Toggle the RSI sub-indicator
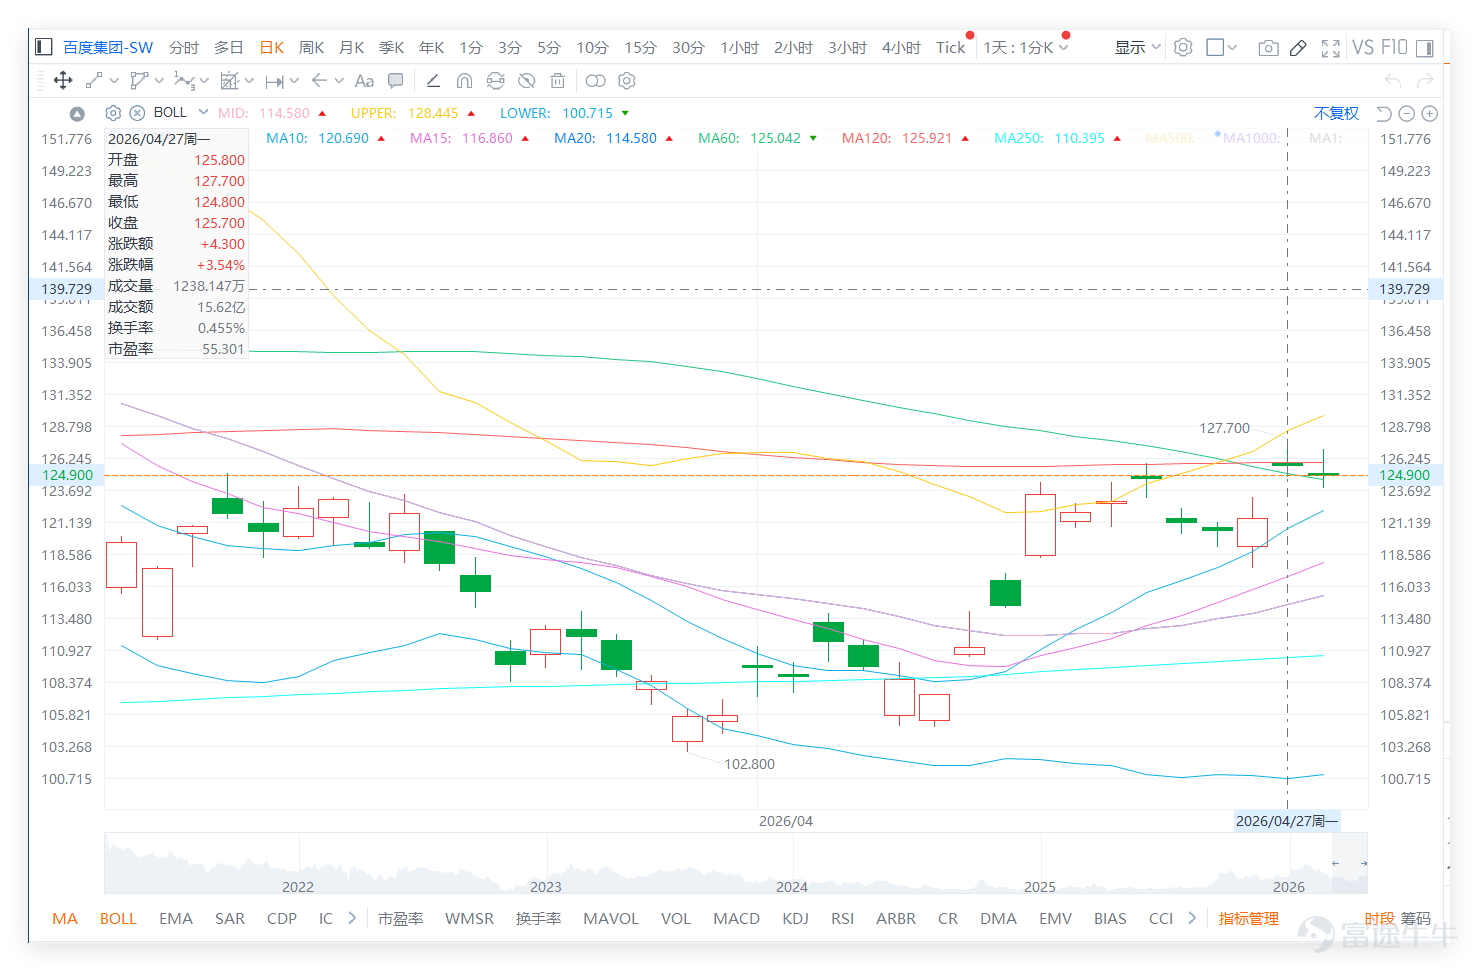Image resolution: width=1478 pixels, height=971 pixels. tap(843, 918)
